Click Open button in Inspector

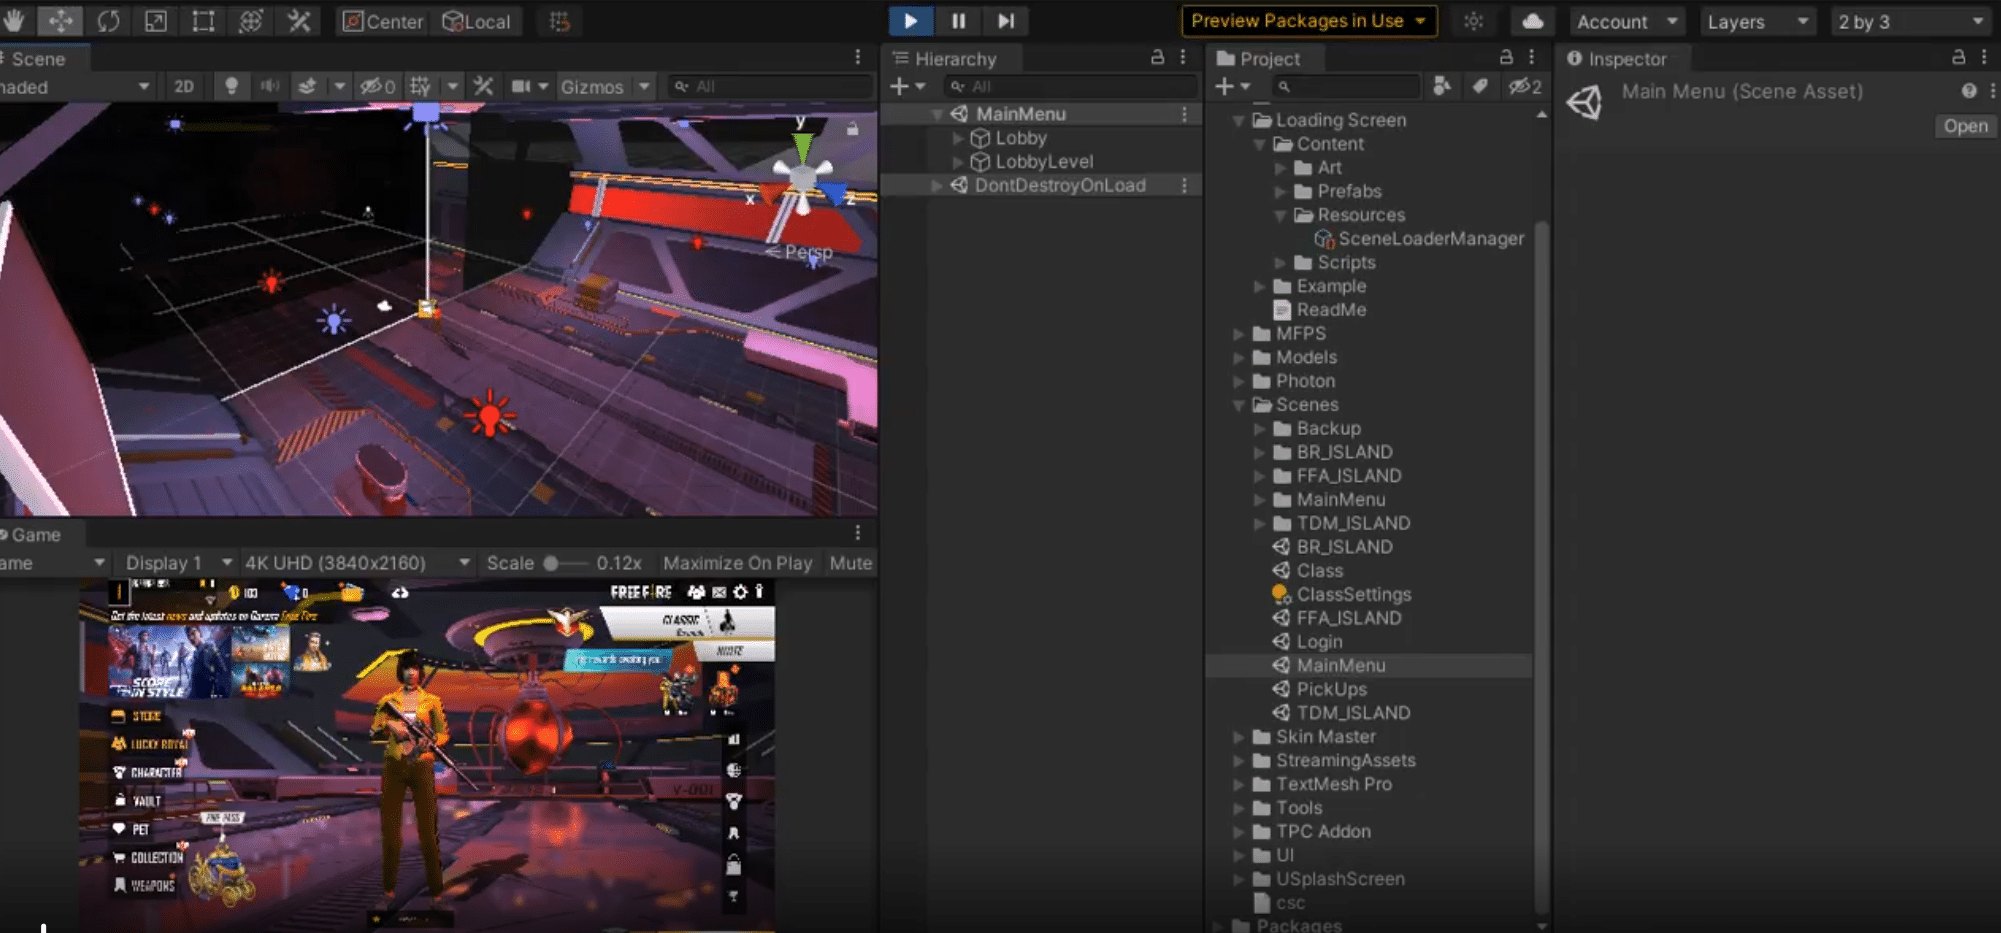point(1965,126)
